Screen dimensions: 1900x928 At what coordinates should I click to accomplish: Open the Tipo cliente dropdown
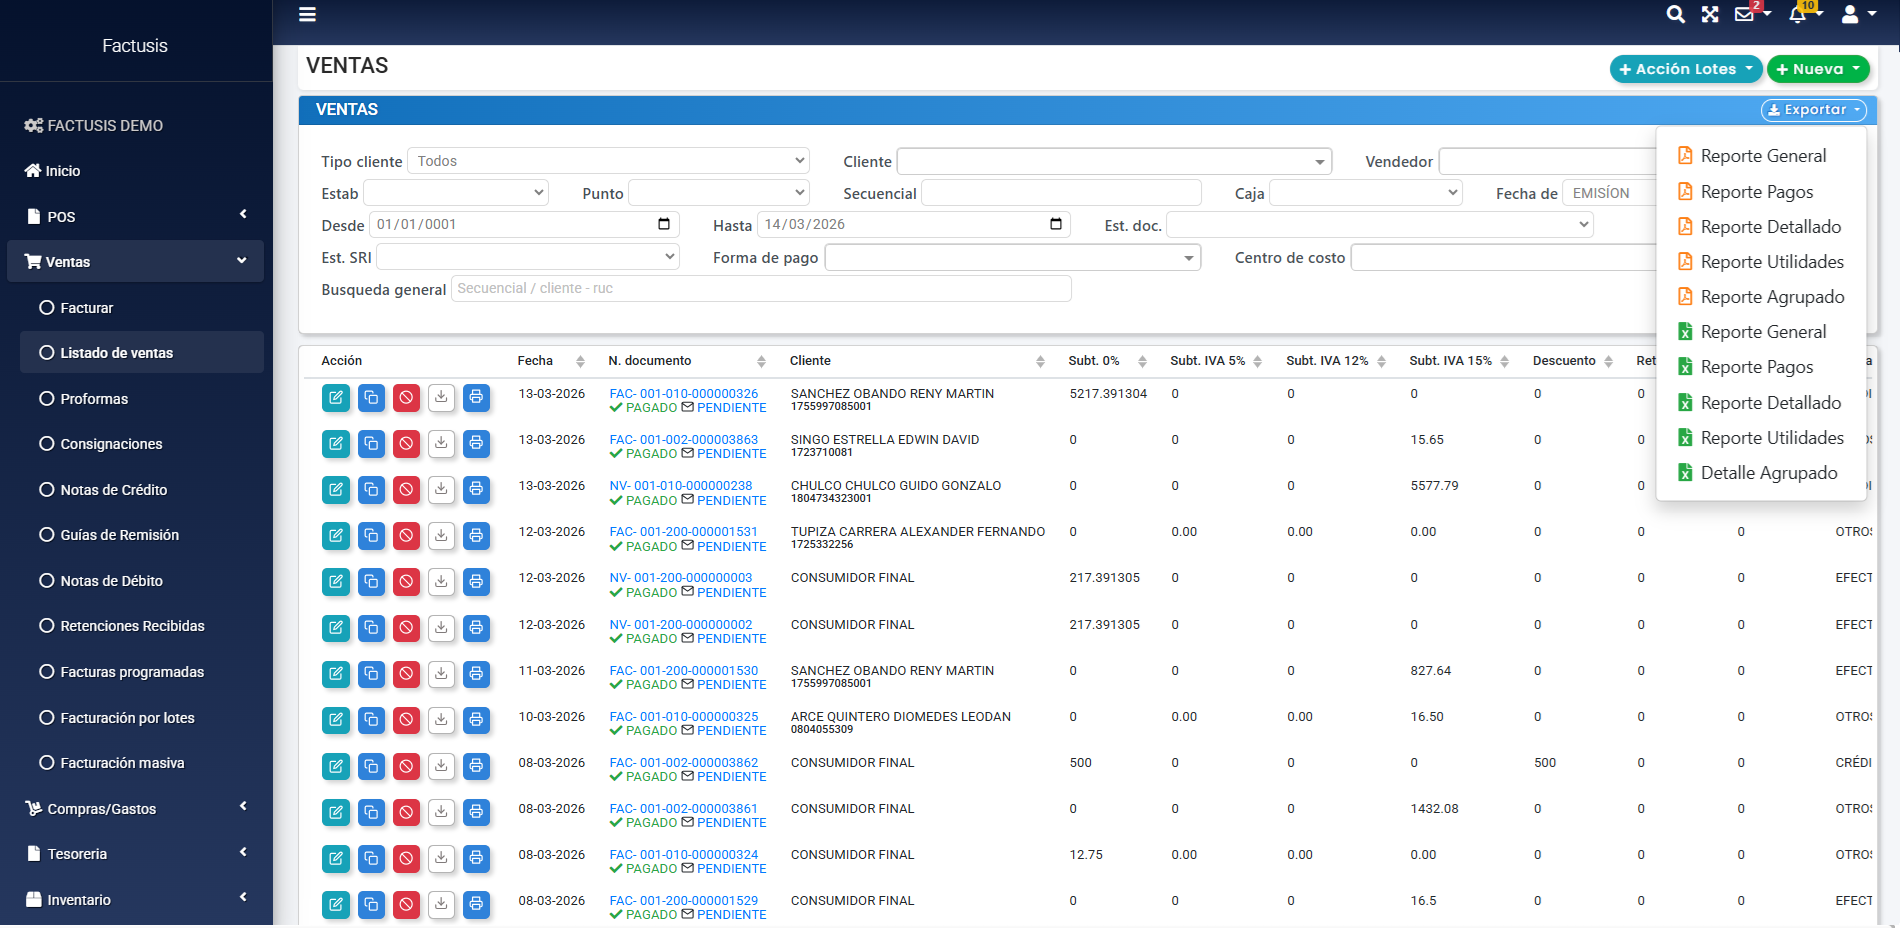[608, 161]
